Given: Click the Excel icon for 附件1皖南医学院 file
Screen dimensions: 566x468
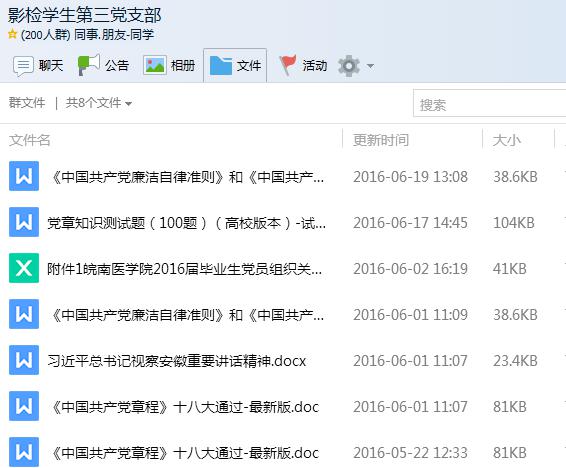Looking at the screenshot, I should point(24,268).
